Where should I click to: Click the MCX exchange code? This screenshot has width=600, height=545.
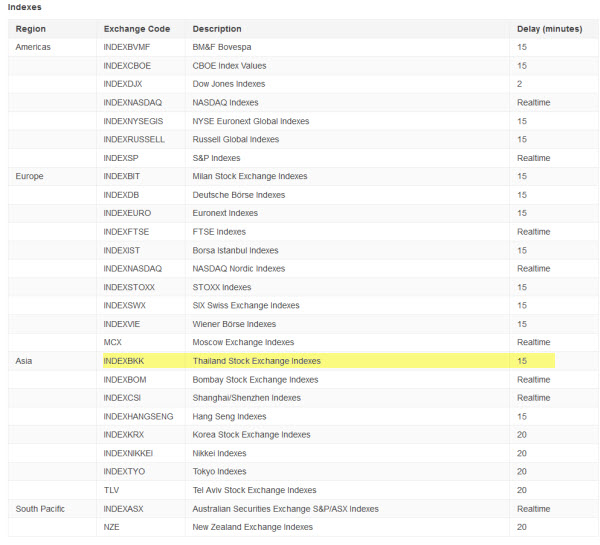(x=112, y=342)
